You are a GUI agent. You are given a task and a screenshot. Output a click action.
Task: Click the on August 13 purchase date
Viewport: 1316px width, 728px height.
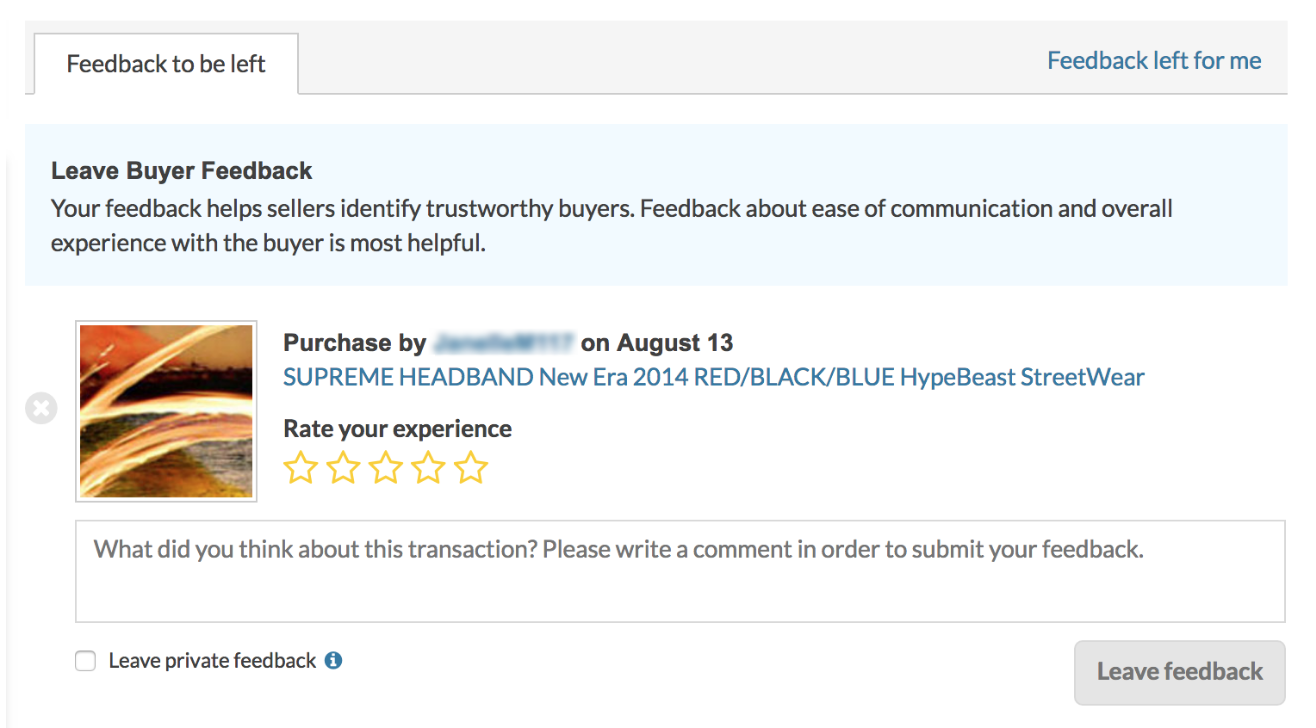[x=657, y=343]
